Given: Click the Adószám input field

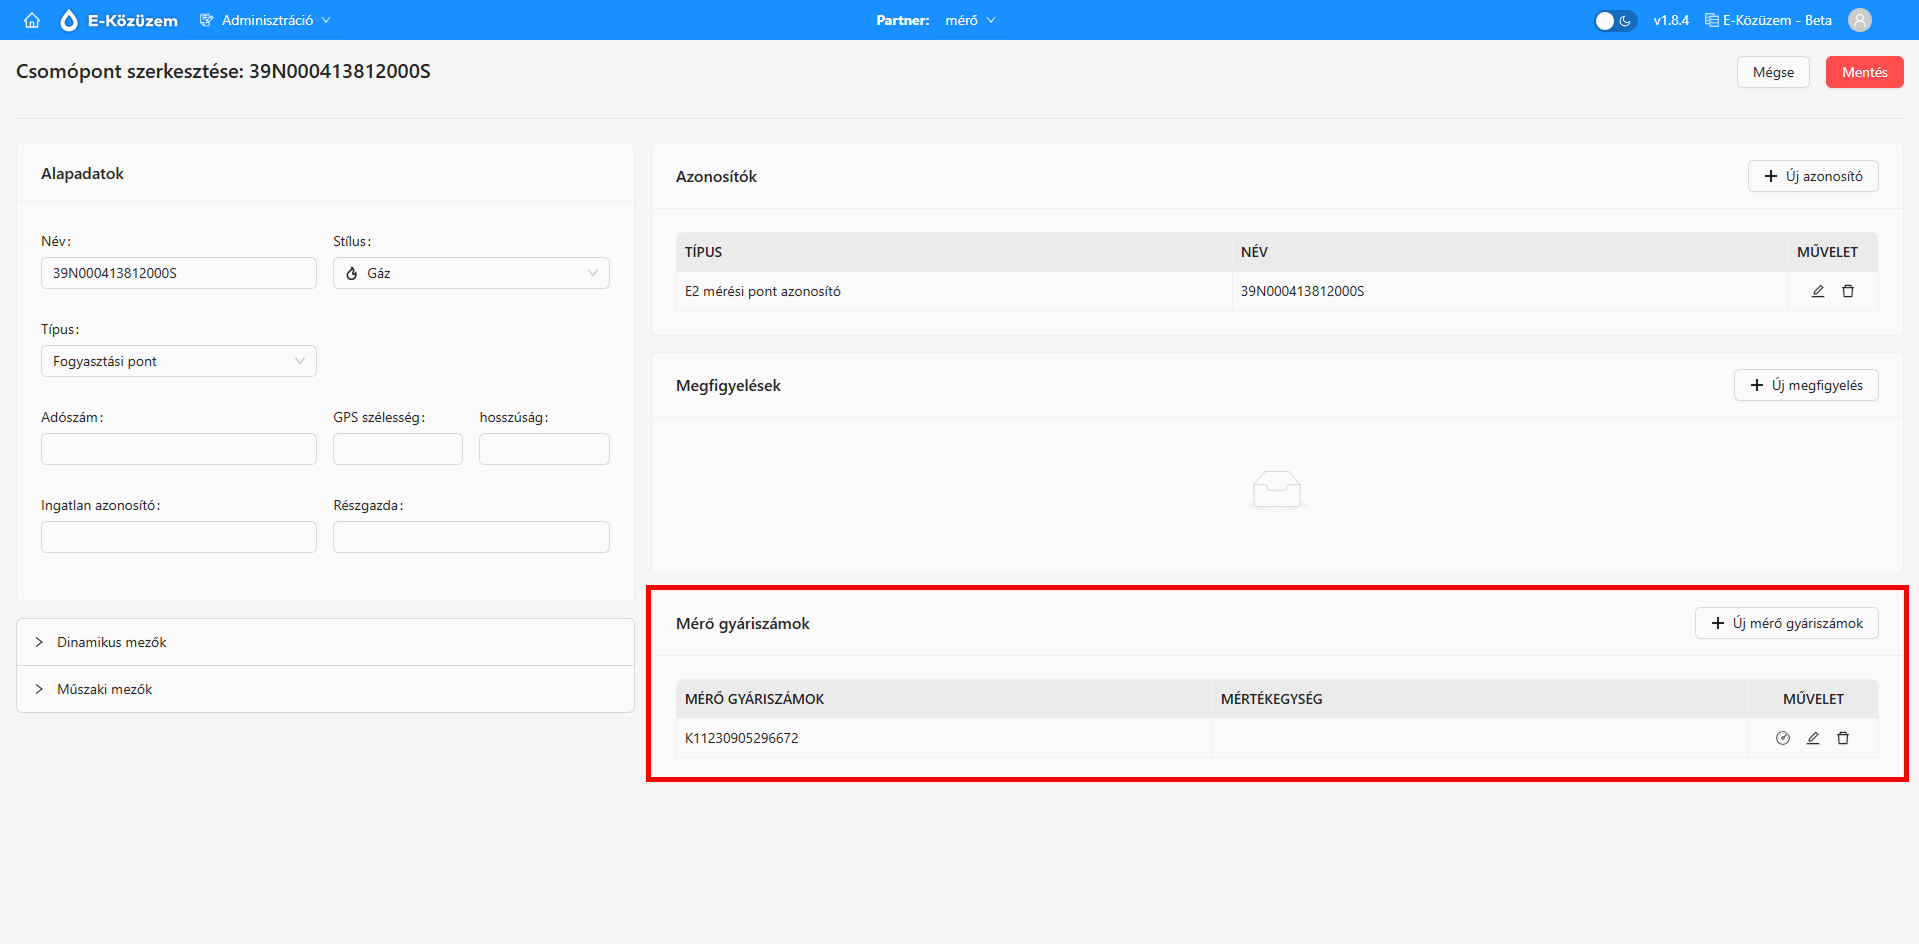Looking at the screenshot, I should (178, 449).
